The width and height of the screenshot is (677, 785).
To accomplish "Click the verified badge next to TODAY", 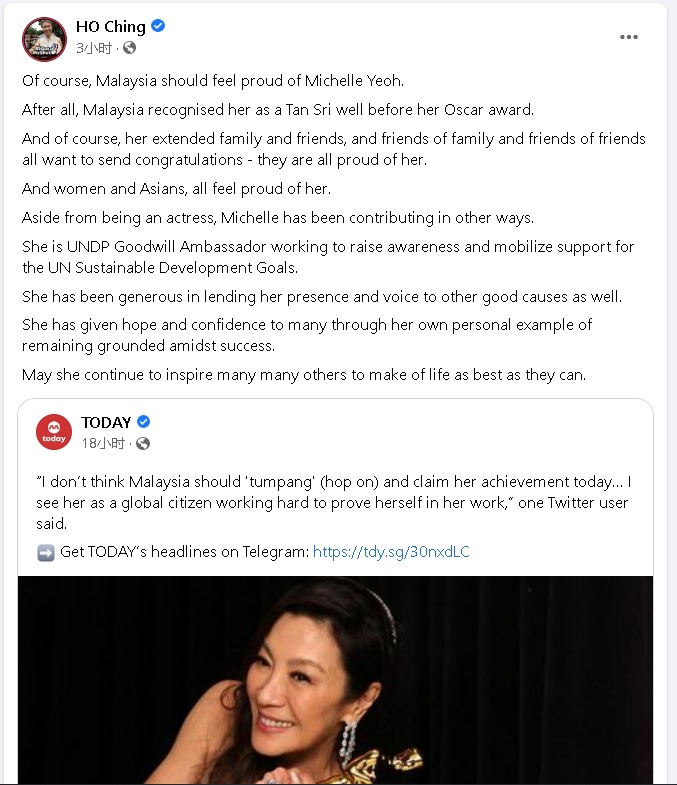I will (143, 422).
